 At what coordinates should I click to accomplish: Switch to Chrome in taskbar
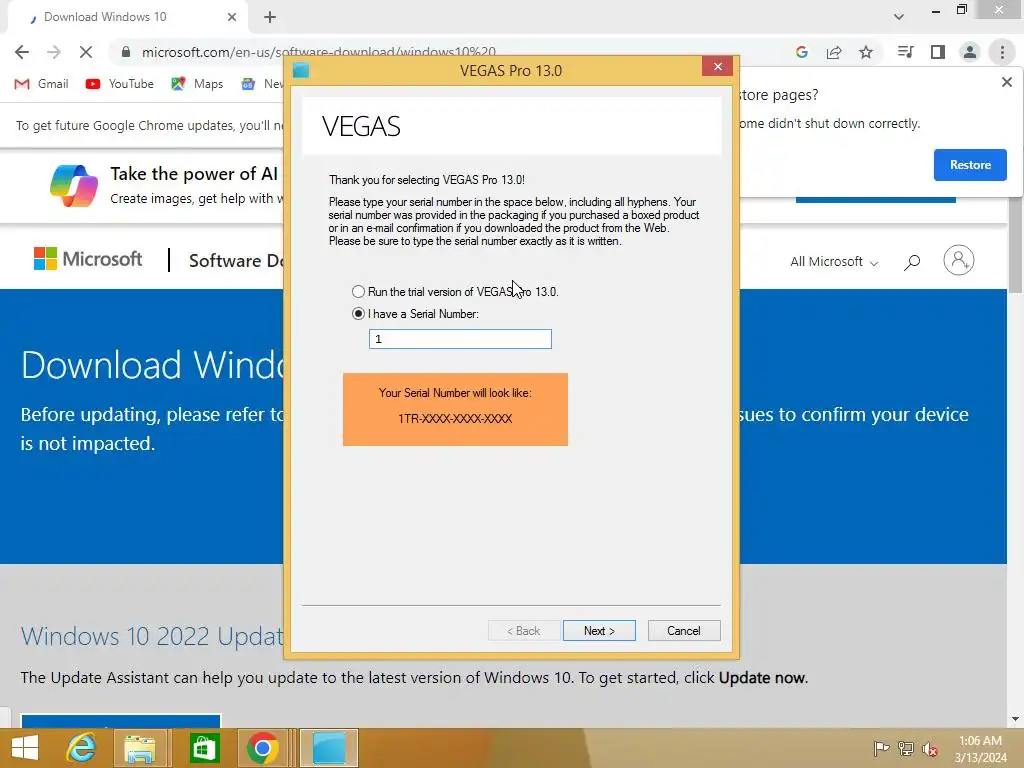(263, 748)
